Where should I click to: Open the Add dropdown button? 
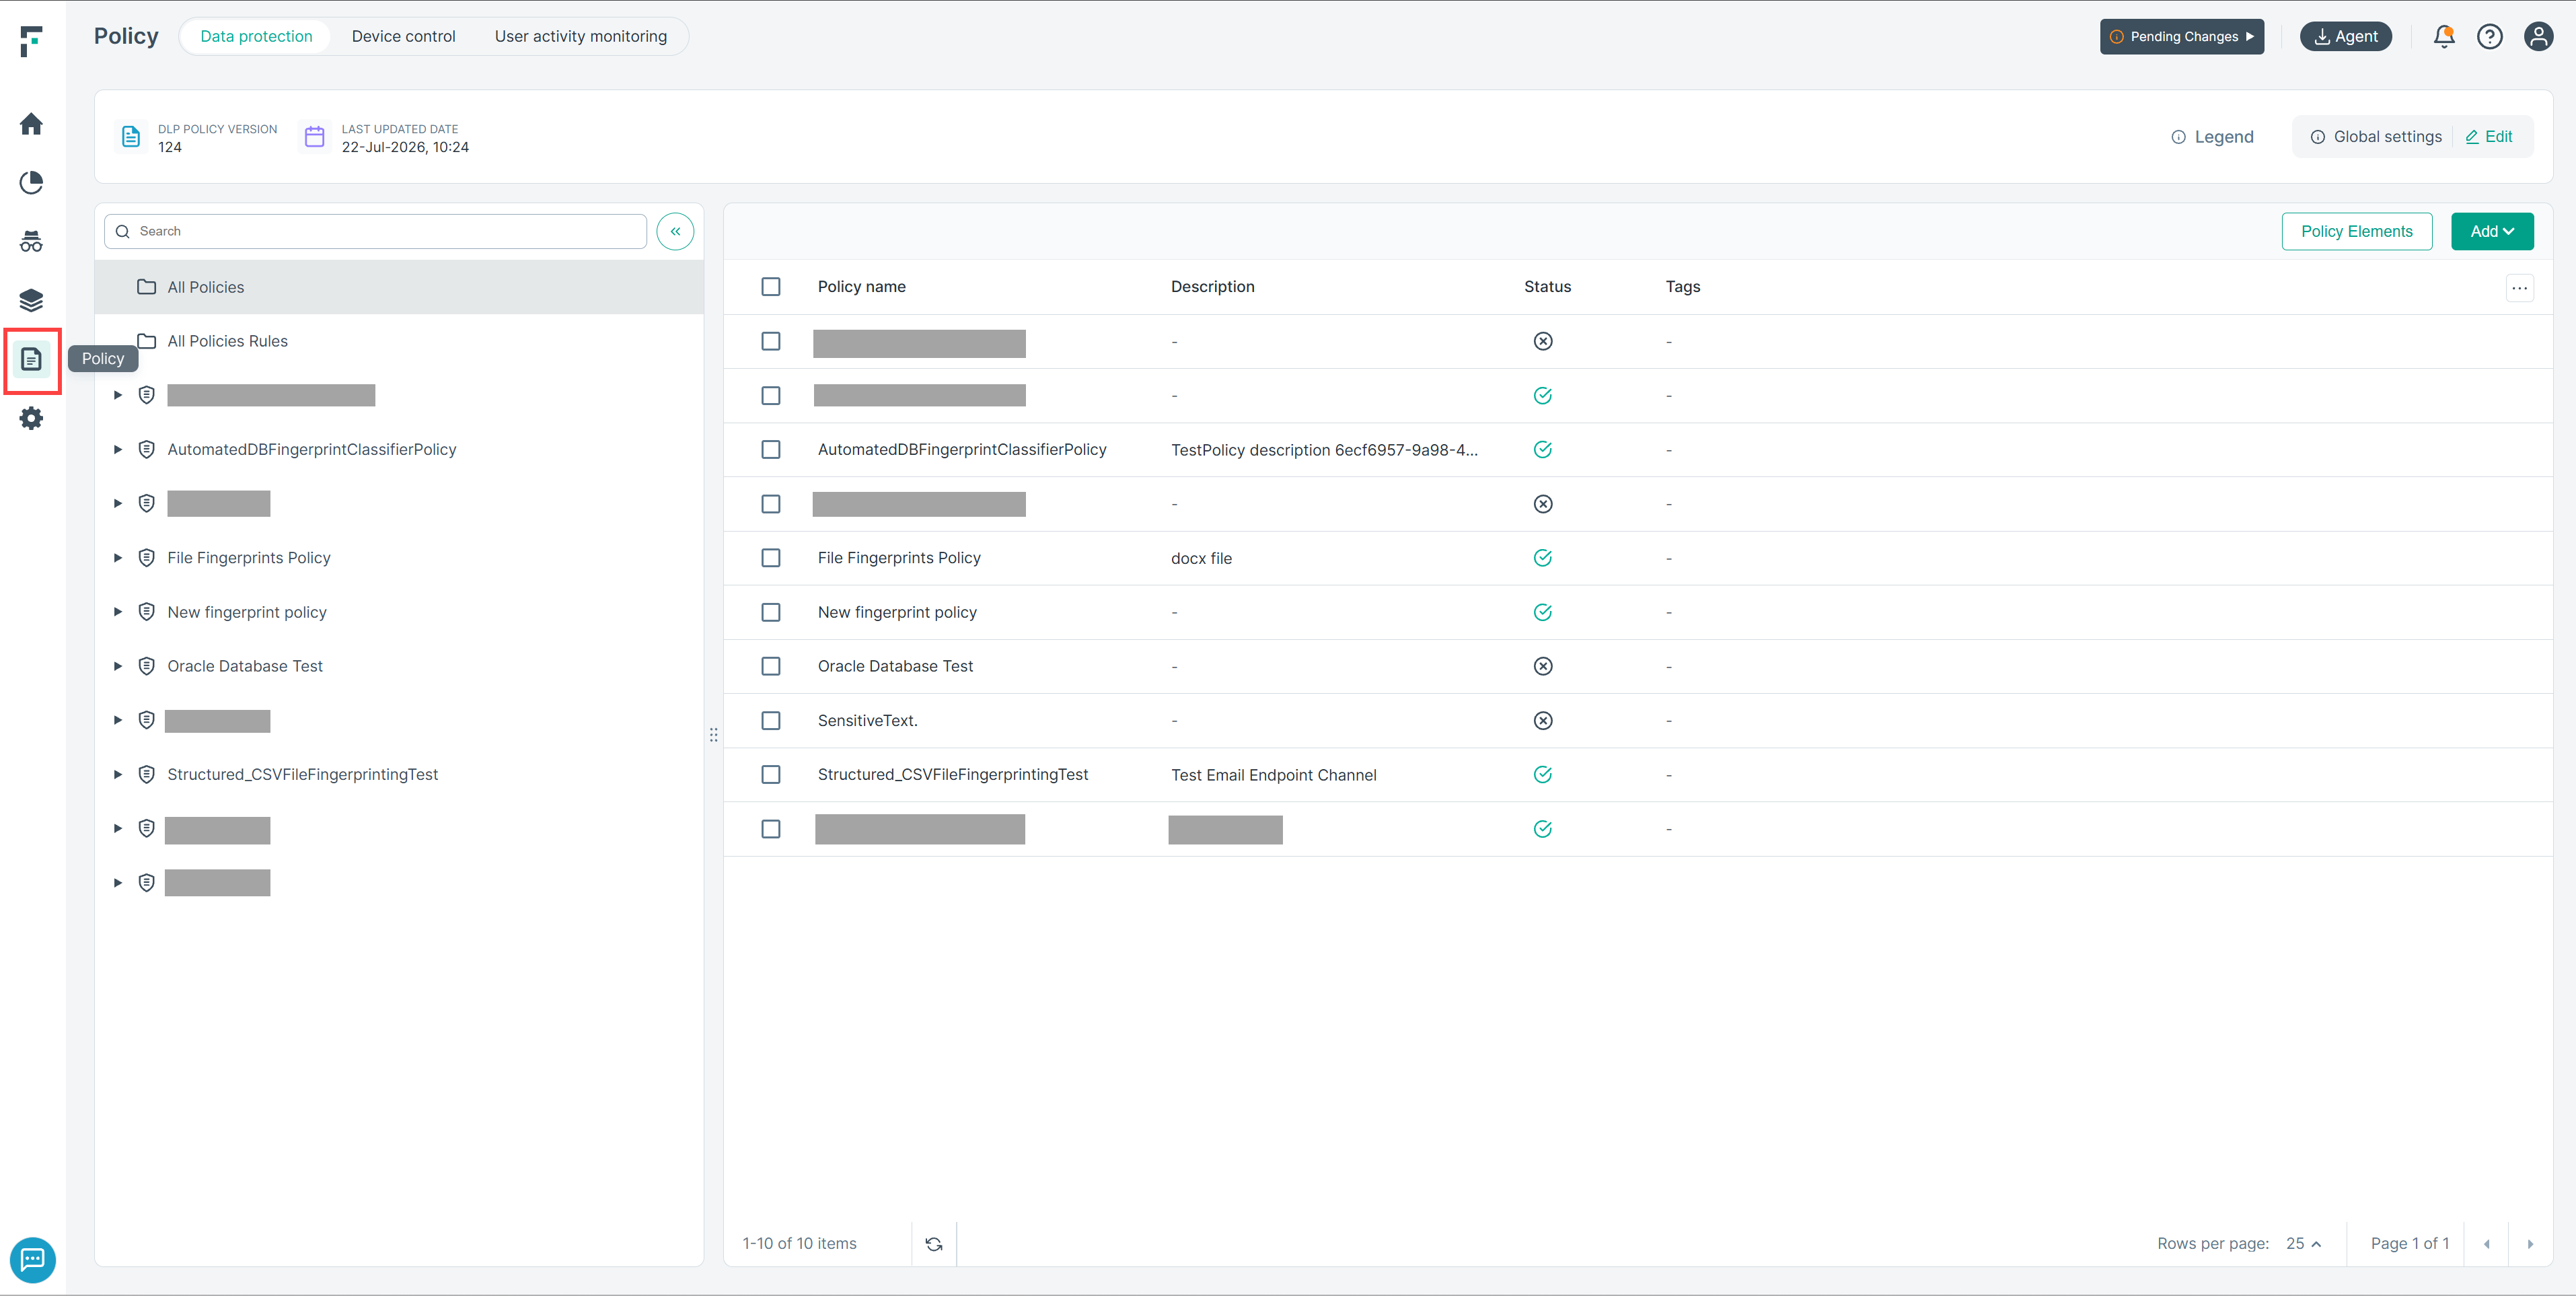tap(2492, 232)
